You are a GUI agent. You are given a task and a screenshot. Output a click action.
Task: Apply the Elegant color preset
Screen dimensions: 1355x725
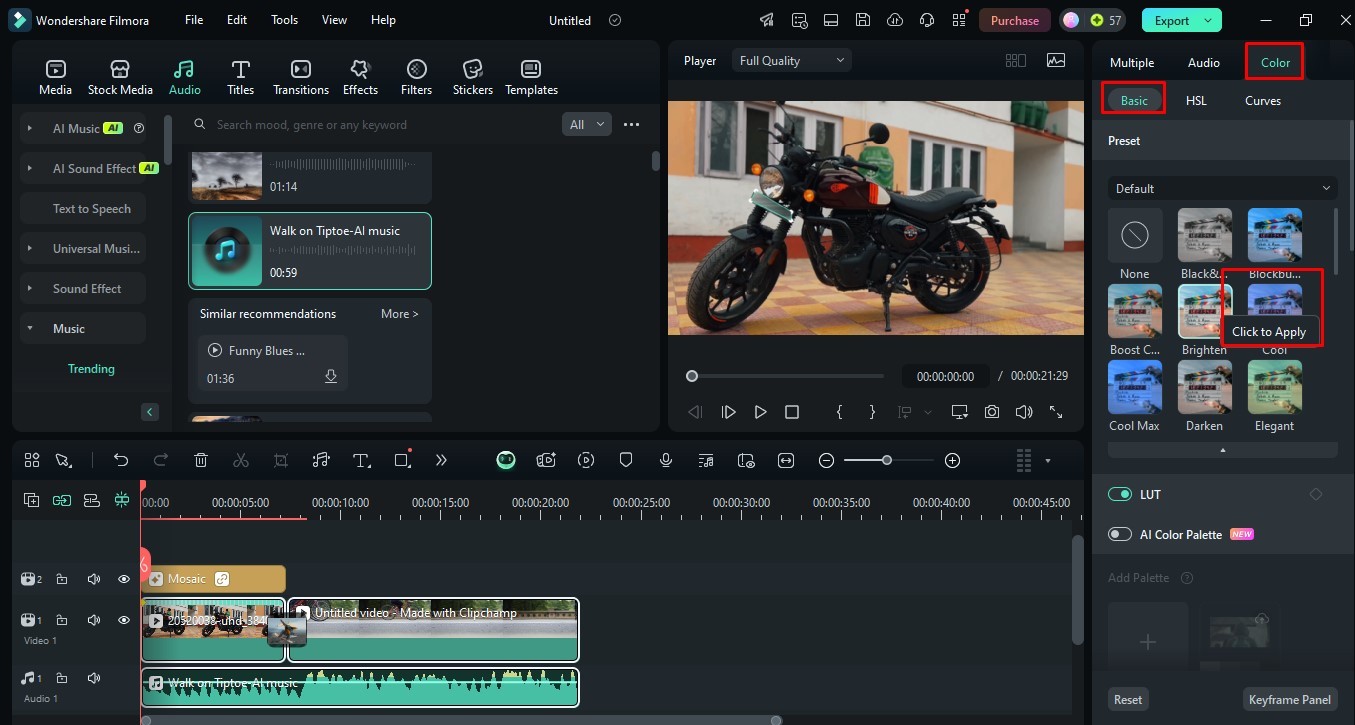point(1274,387)
